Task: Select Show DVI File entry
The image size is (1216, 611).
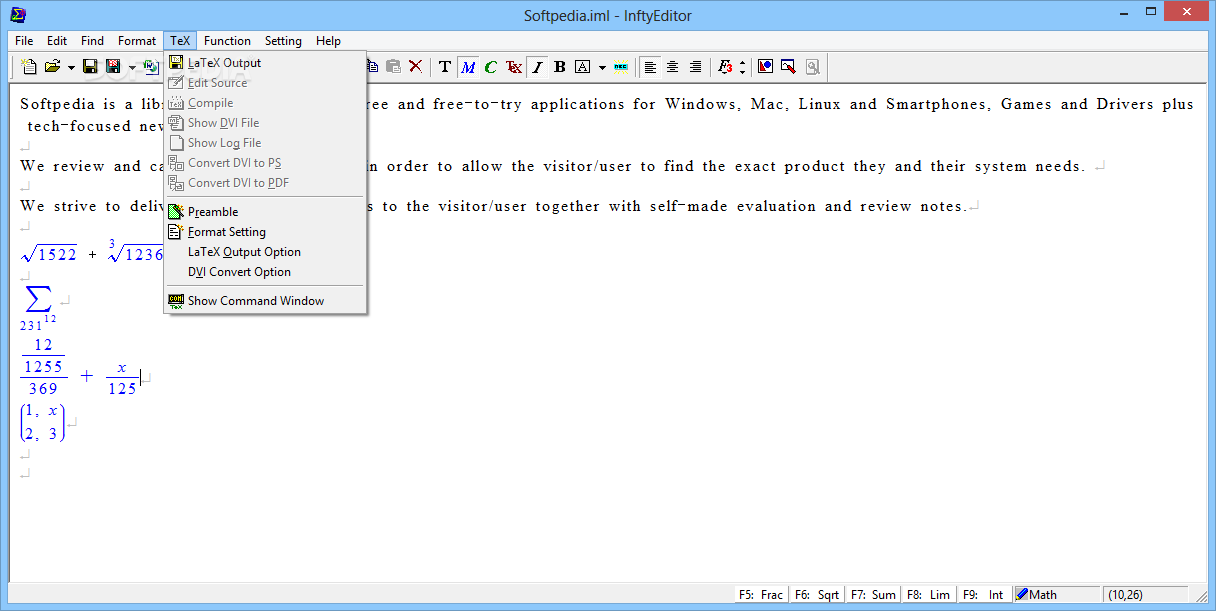Action: [265, 123]
